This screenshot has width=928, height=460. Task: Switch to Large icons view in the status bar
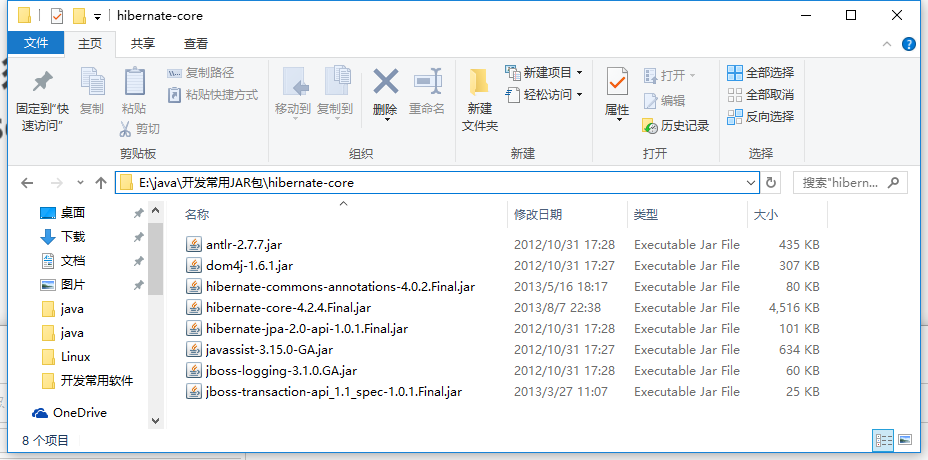904,440
